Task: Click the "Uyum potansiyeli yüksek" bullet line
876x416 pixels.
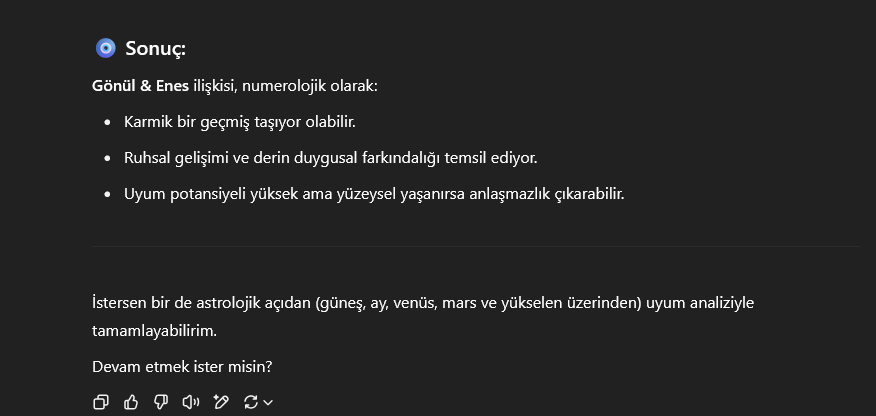Action: tap(374, 194)
